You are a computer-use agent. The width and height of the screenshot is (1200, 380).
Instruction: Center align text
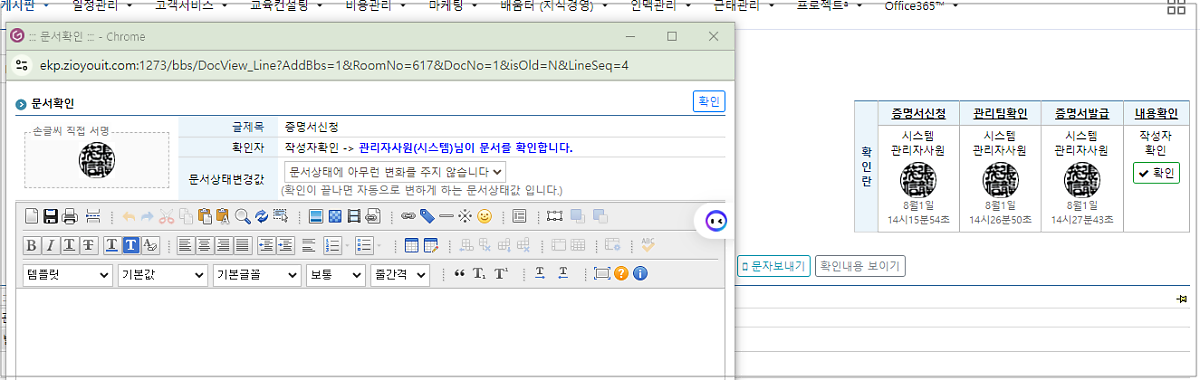point(205,244)
